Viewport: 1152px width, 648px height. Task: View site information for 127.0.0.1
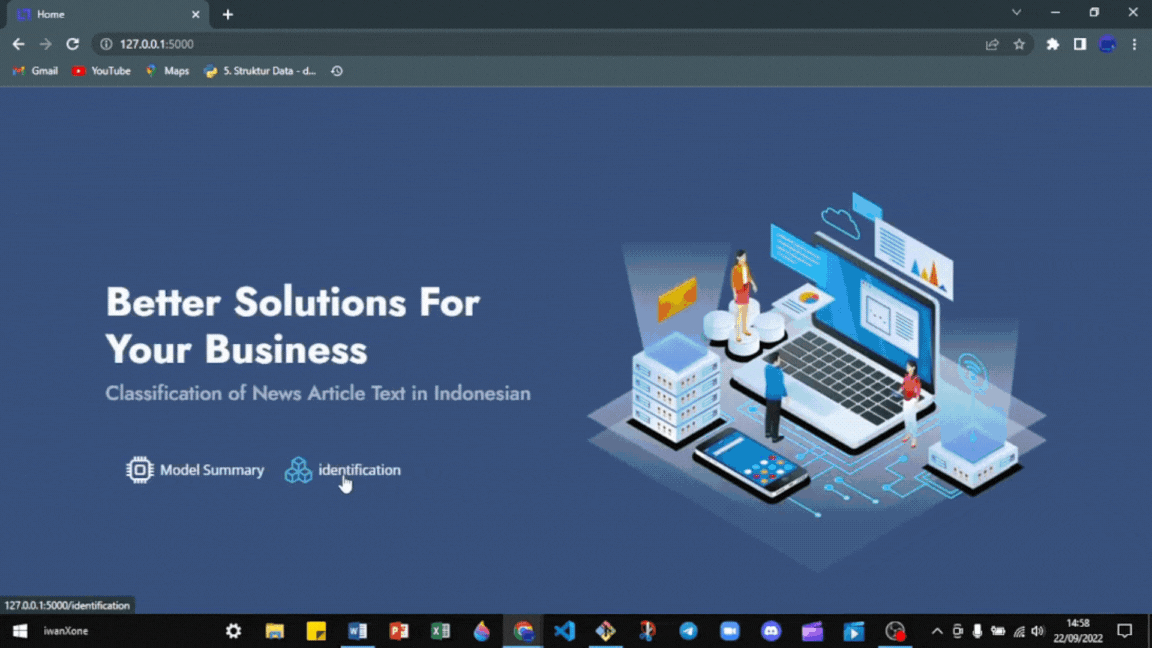pyautogui.click(x=107, y=44)
